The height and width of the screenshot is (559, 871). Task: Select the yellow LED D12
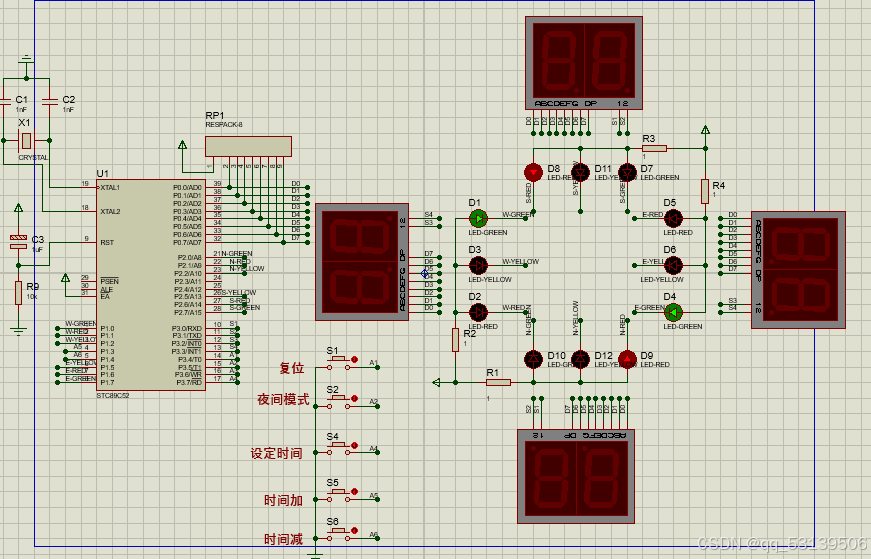(580, 359)
